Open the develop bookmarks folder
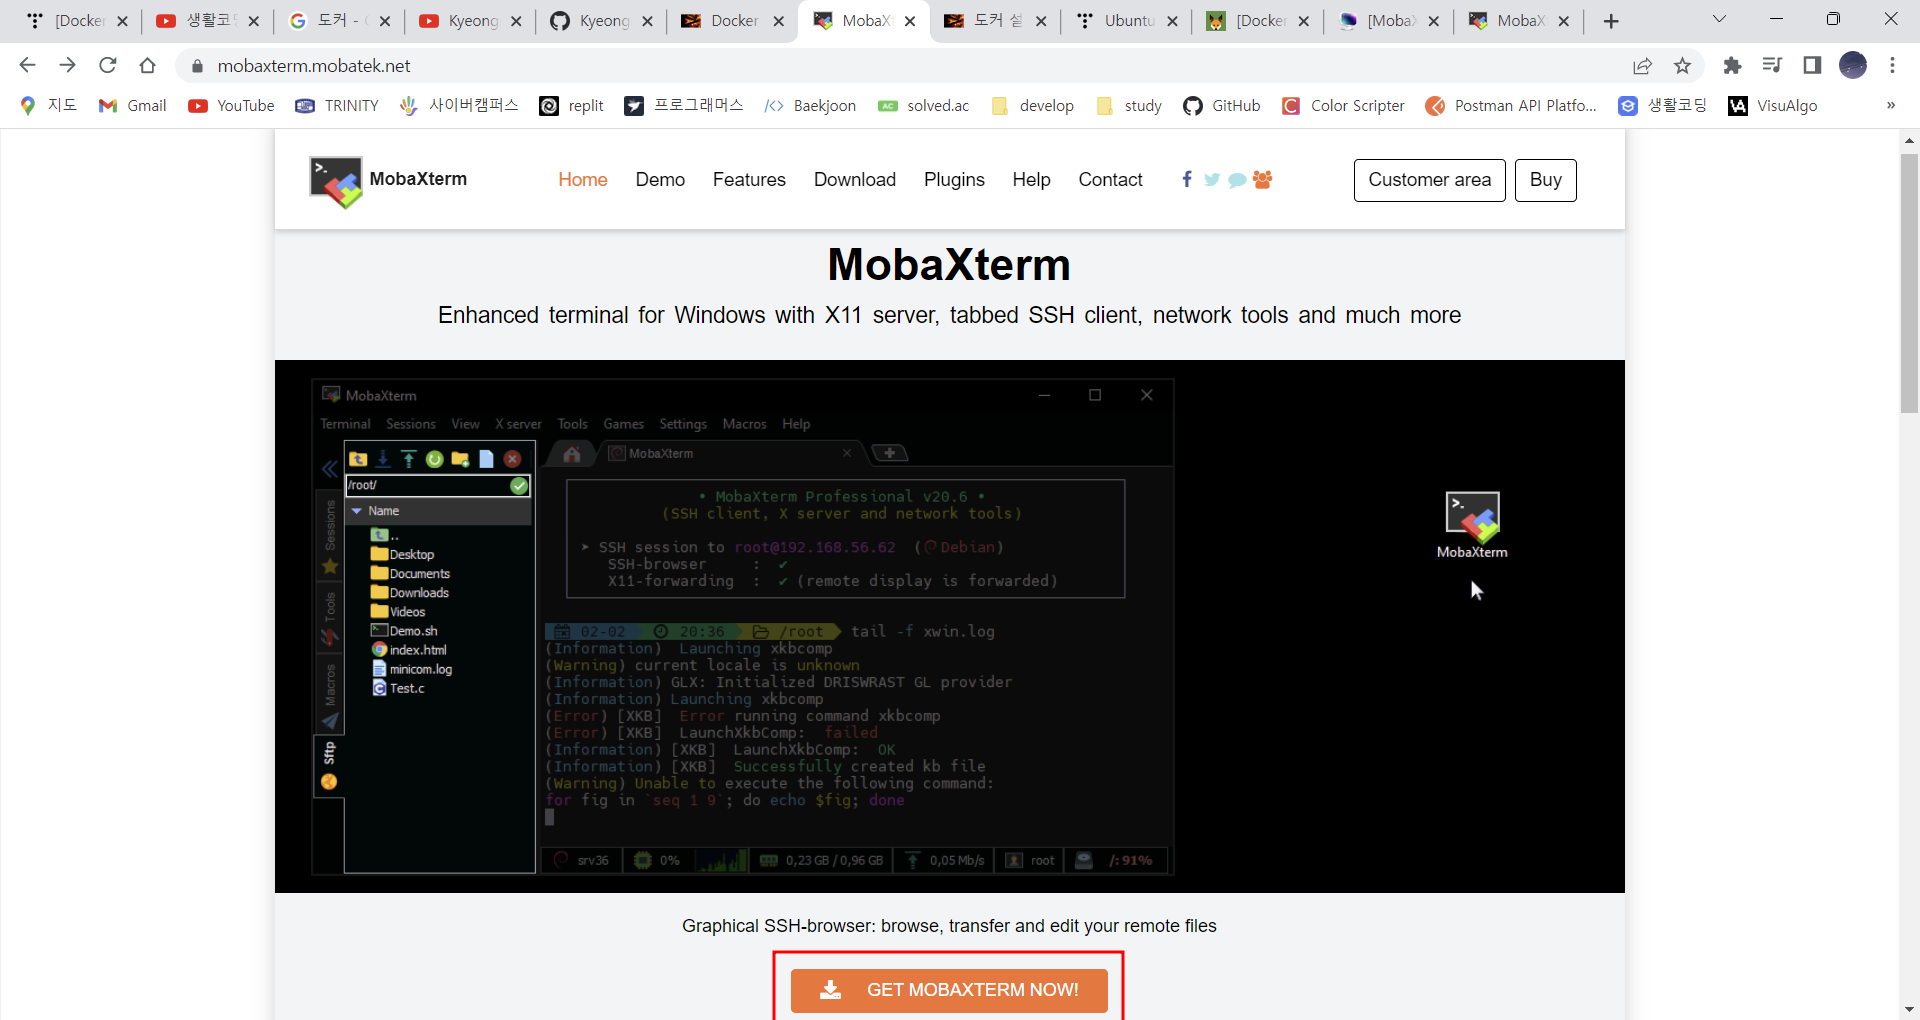The height and width of the screenshot is (1020, 1920). 1032,105
